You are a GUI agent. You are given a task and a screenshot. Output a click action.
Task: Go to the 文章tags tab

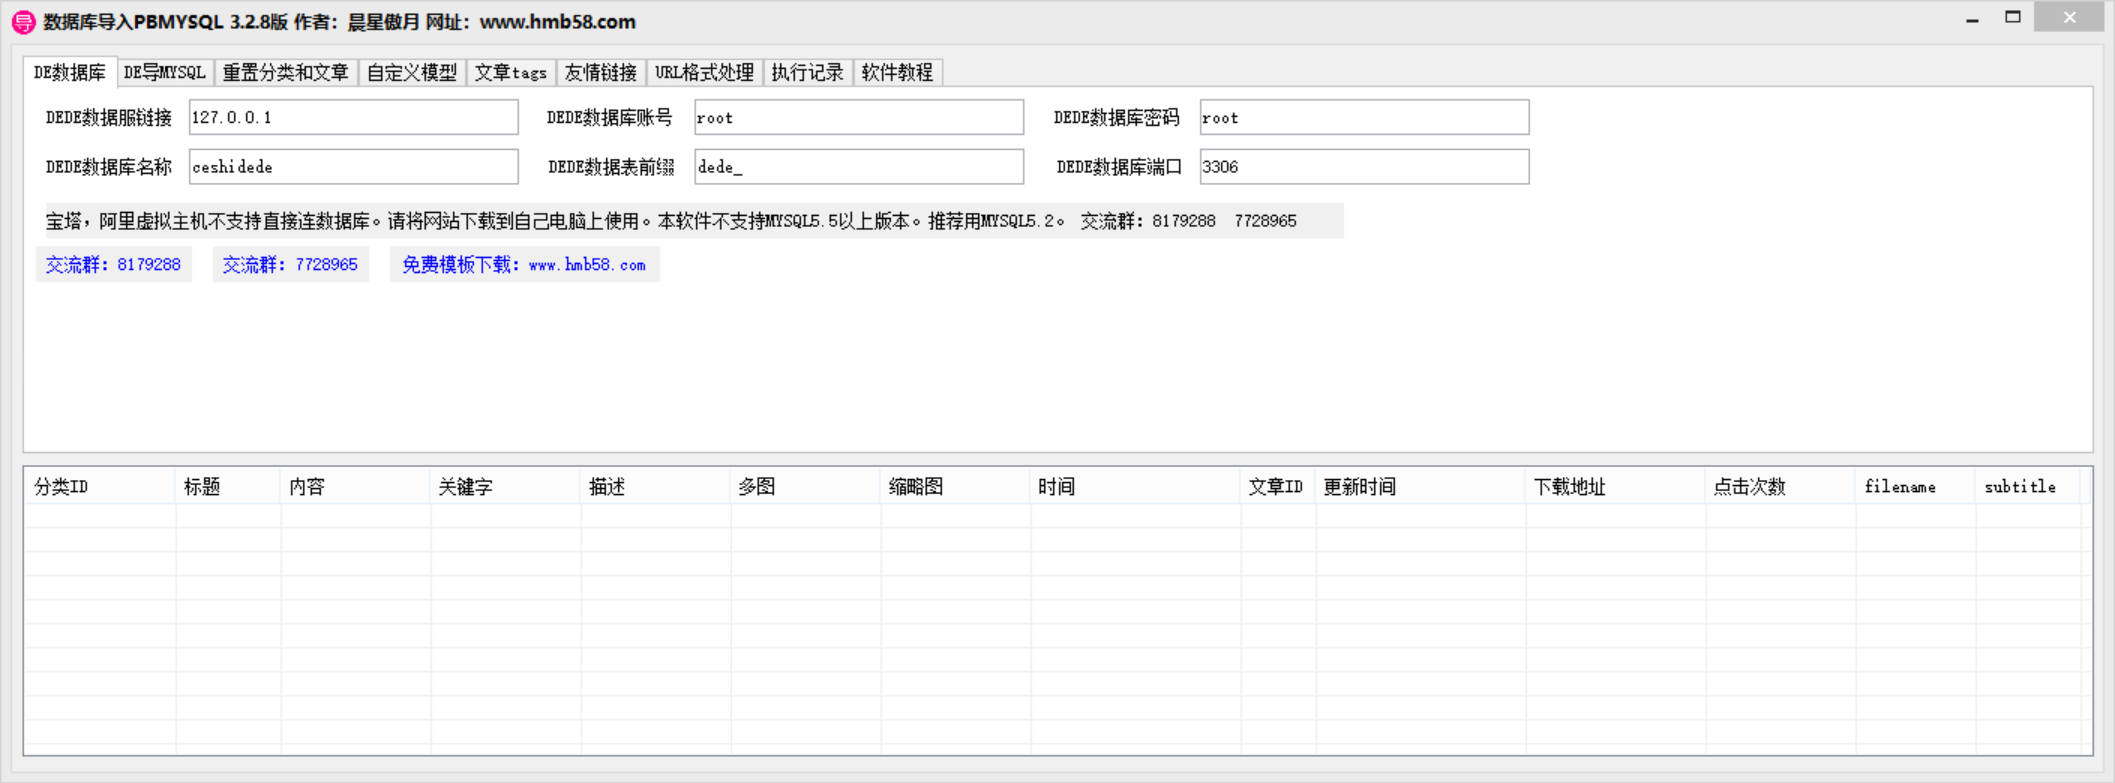pyautogui.click(x=511, y=72)
